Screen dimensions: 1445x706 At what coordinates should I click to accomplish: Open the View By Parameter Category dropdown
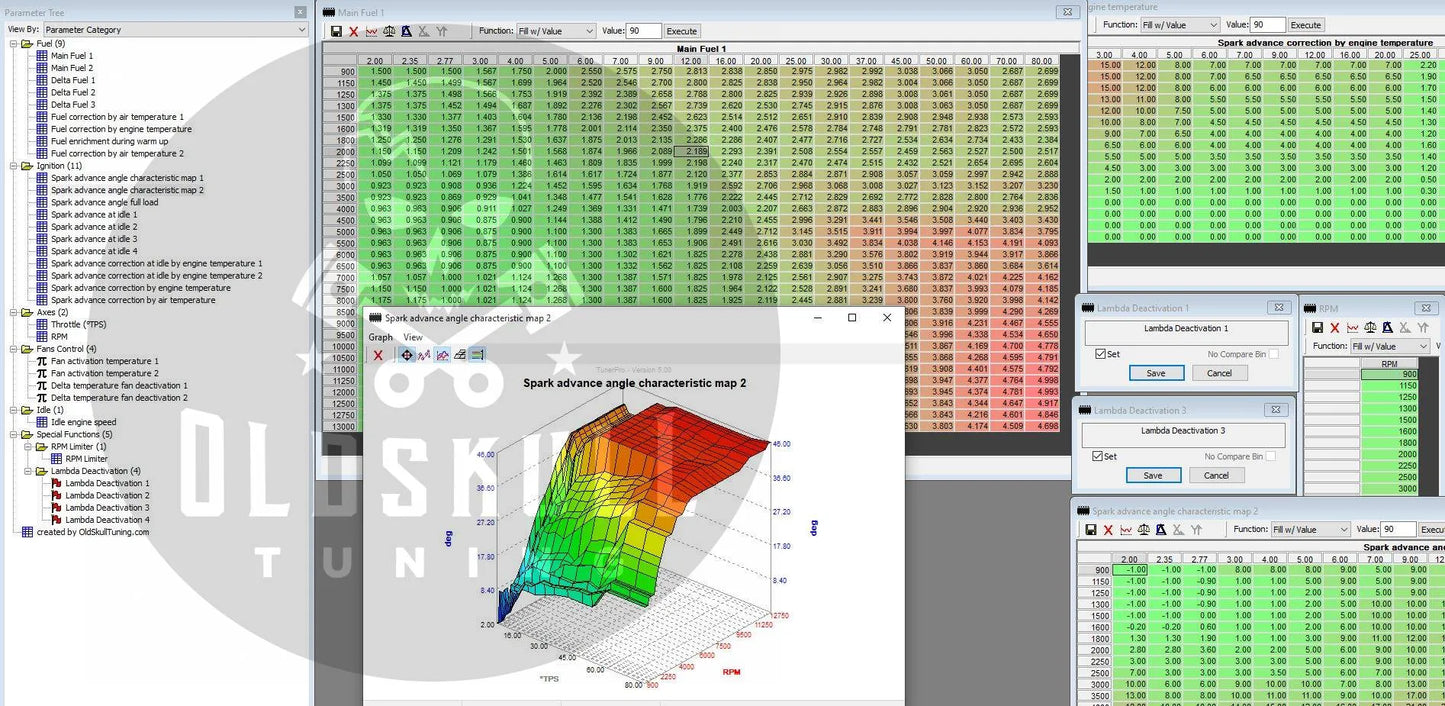point(175,30)
